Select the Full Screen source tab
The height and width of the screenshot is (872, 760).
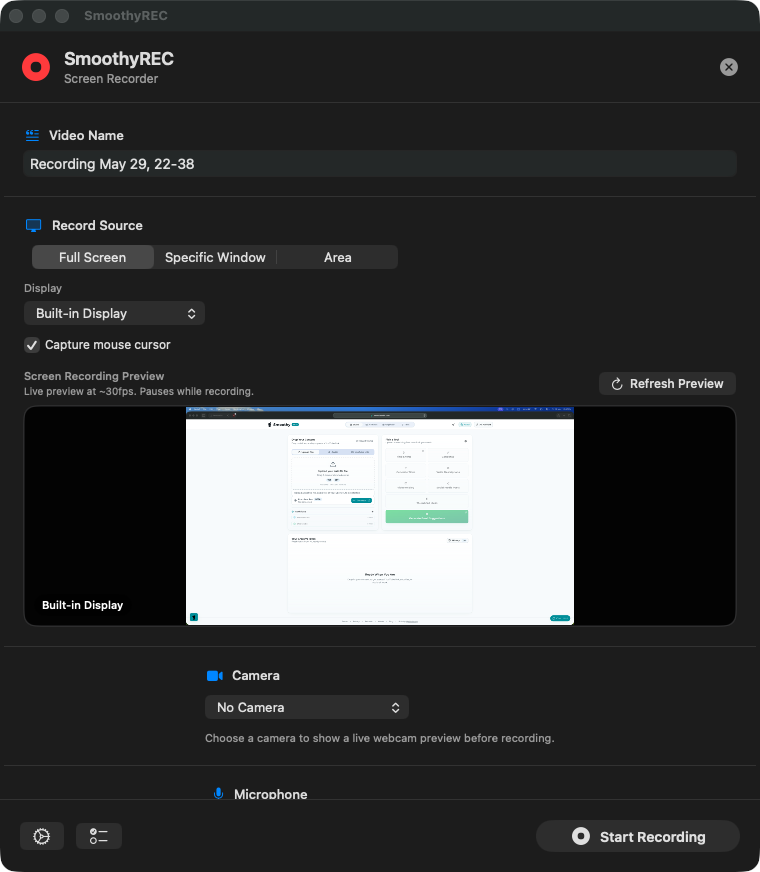[x=92, y=257]
